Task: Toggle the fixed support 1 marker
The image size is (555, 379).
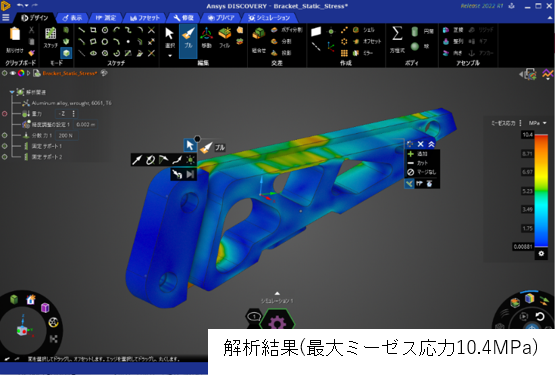Action: [5, 146]
